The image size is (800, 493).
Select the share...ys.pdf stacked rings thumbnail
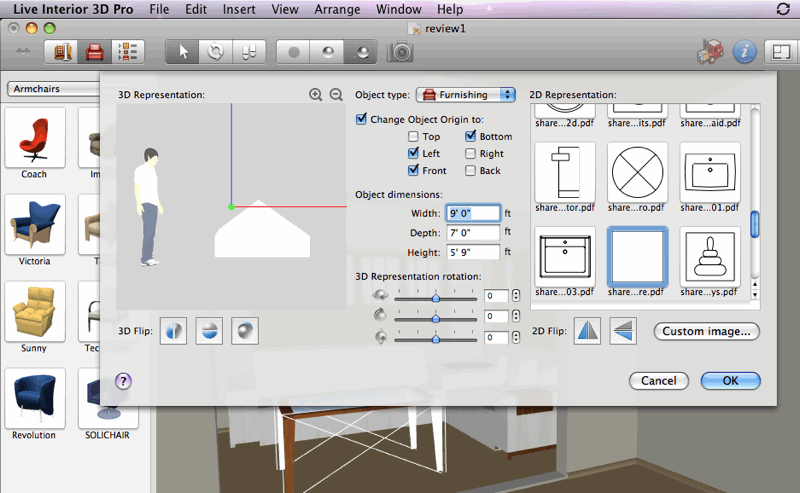tap(710, 257)
